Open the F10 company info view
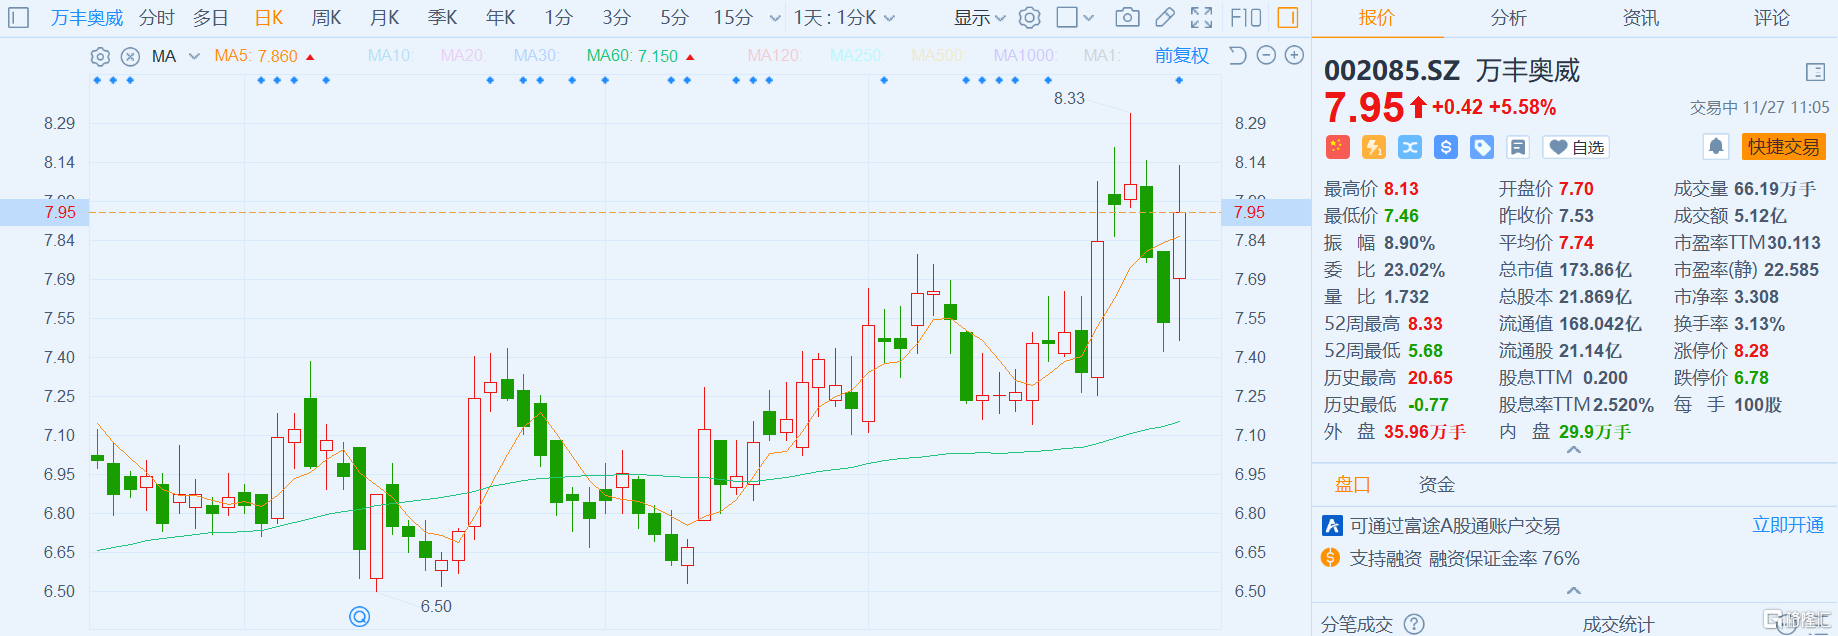1838x636 pixels. 1246,18
